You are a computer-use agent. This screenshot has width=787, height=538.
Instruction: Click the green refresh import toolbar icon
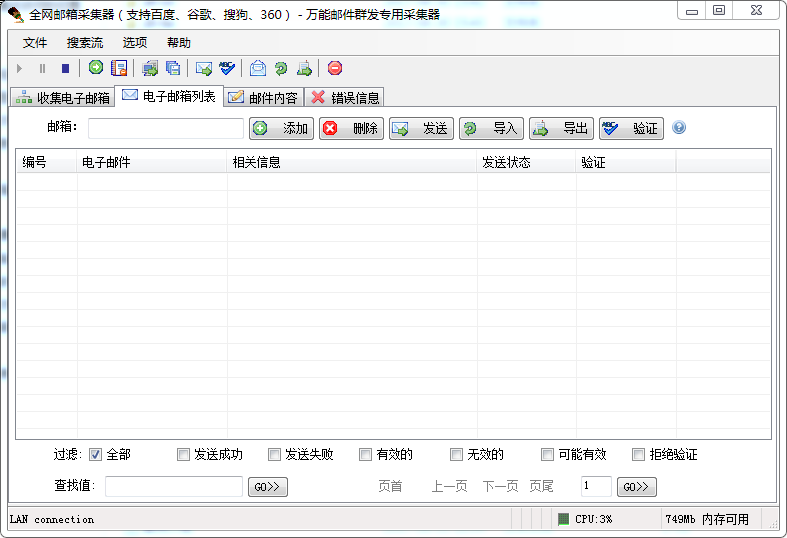(x=281, y=68)
